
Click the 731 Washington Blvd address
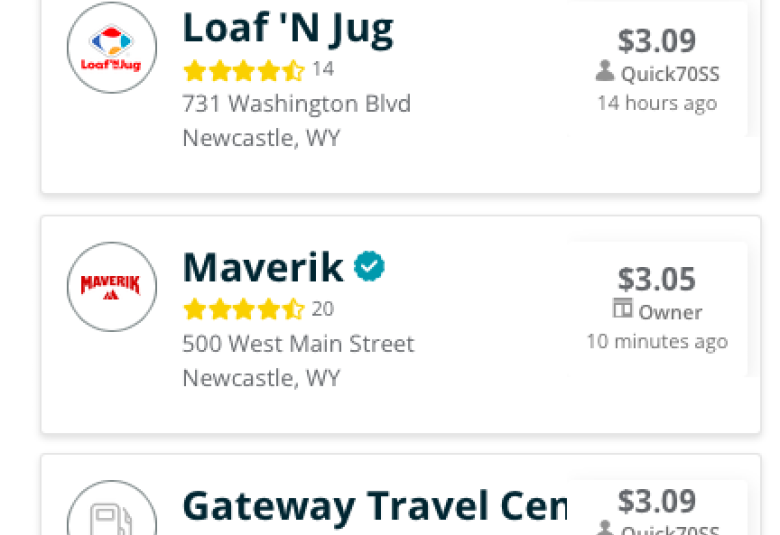296,104
